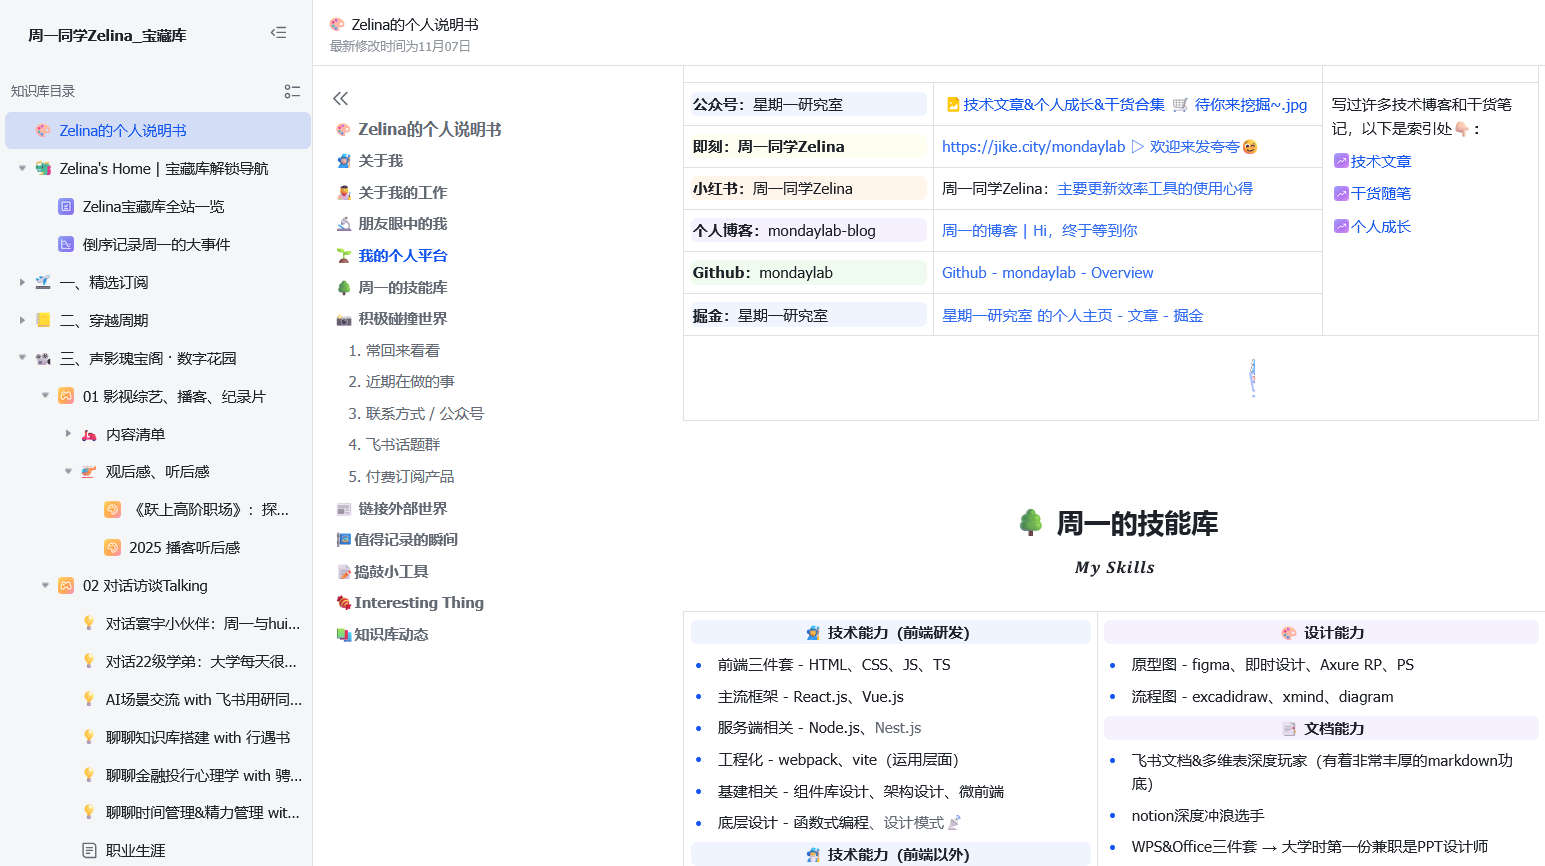Click the 职业生涯 document icon
The width and height of the screenshot is (1545, 866).
coord(89,851)
